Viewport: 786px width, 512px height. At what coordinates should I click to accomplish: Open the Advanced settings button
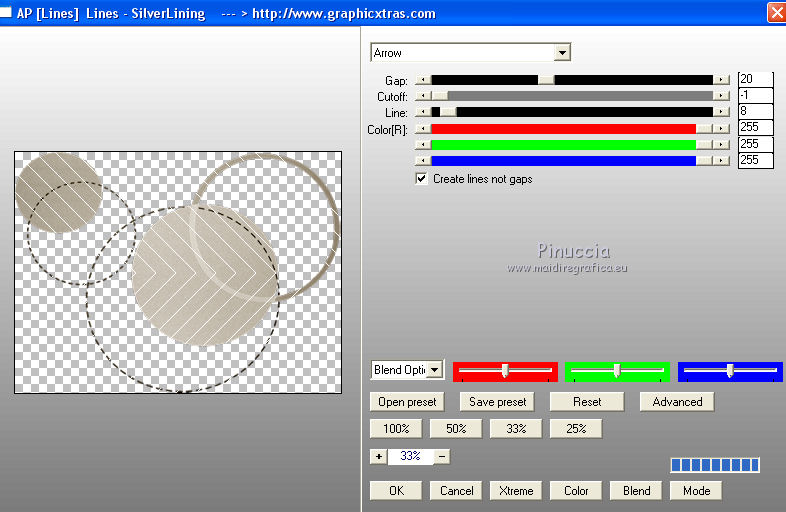tap(677, 402)
